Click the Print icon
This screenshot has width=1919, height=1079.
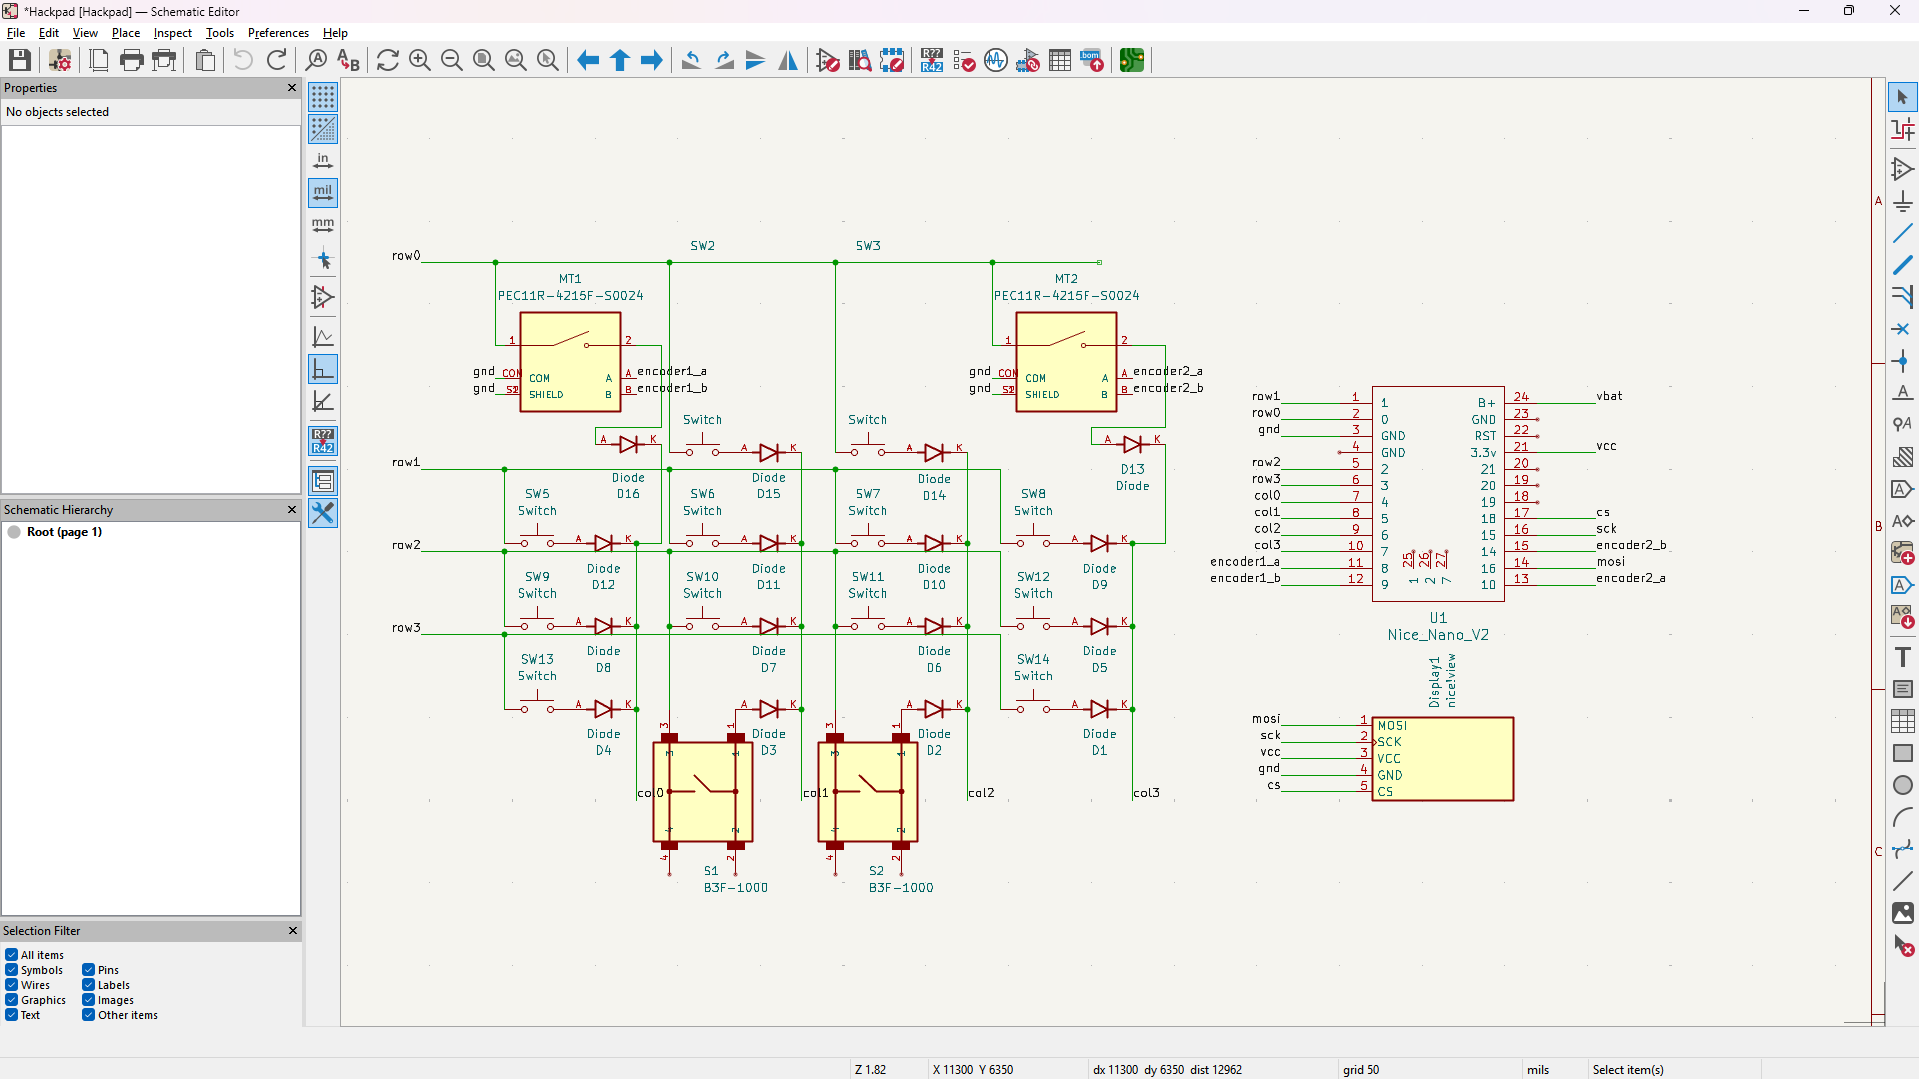131,60
